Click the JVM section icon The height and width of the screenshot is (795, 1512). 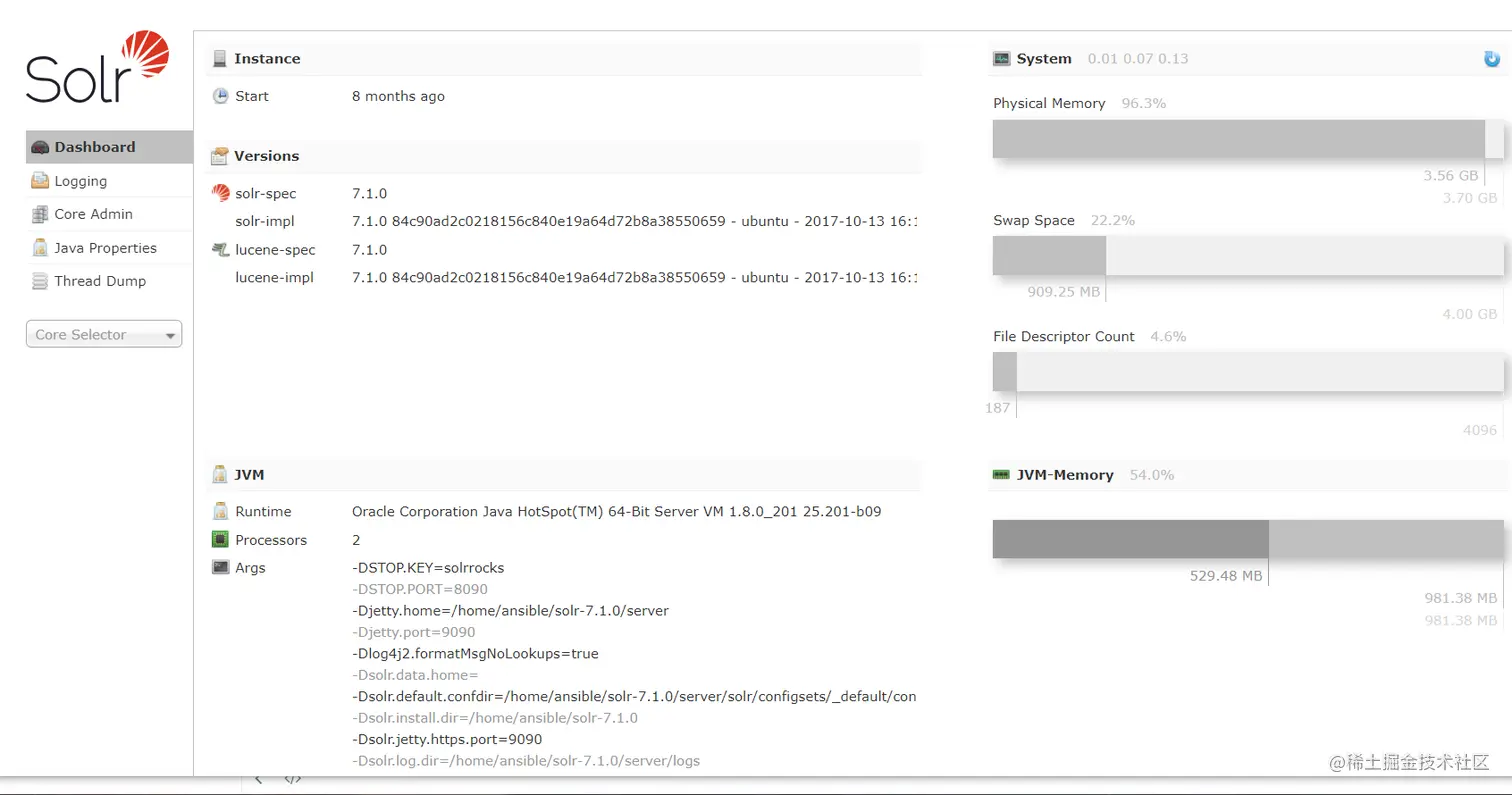[x=219, y=475]
